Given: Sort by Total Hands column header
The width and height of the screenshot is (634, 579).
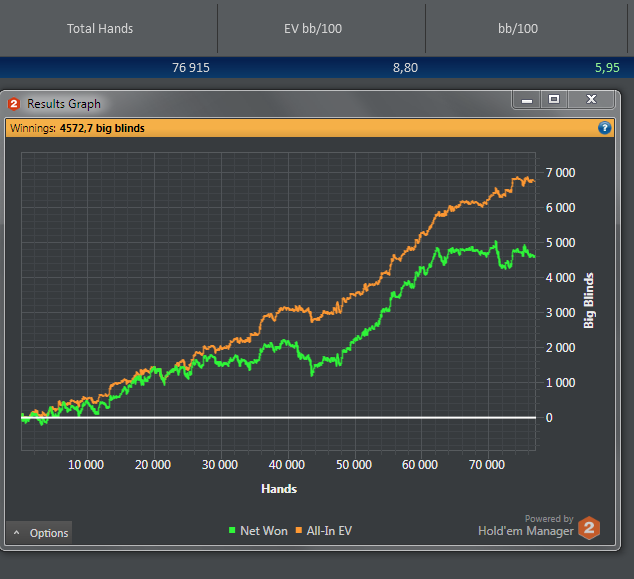Looking at the screenshot, I should click(x=100, y=28).
